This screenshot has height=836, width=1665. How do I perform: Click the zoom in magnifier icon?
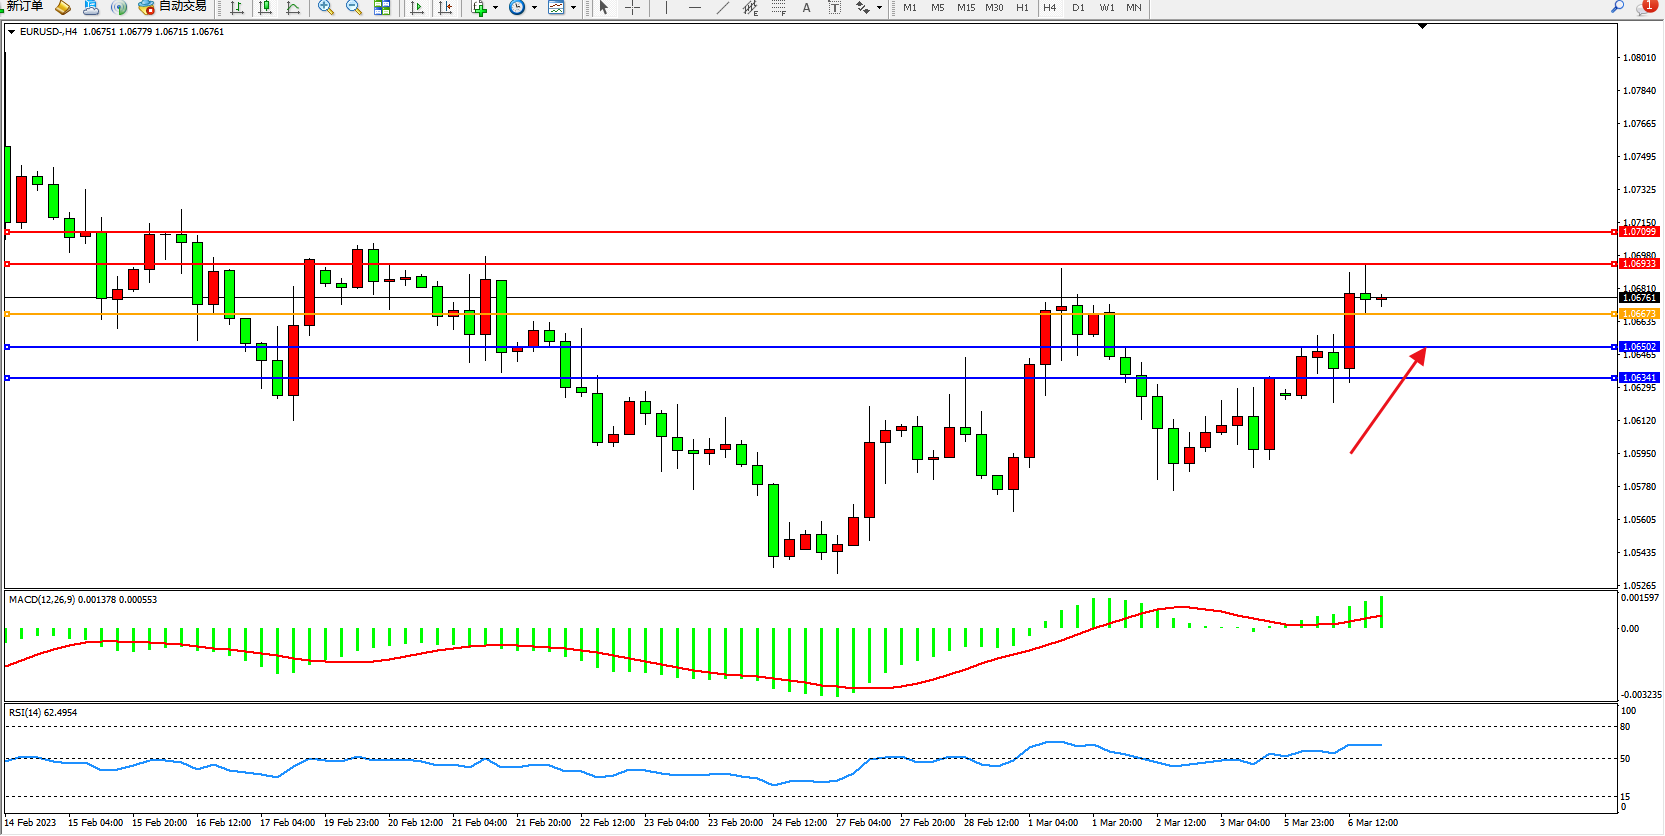click(x=325, y=8)
